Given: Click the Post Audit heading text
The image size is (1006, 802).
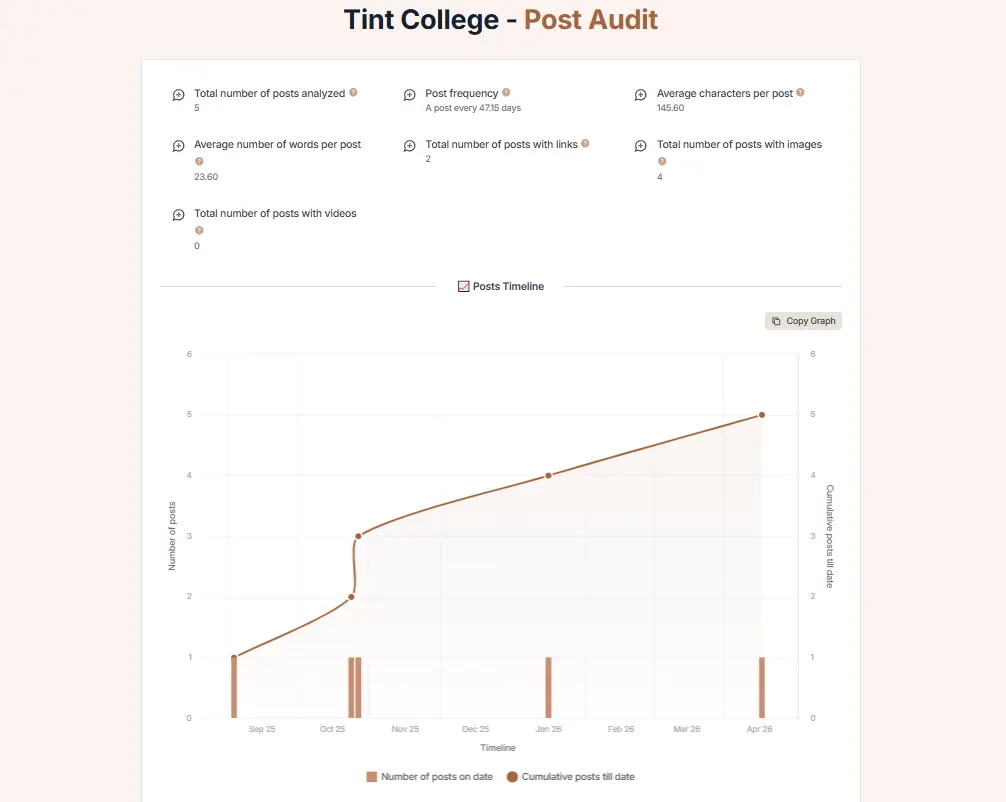Looking at the screenshot, I should 591,20.
